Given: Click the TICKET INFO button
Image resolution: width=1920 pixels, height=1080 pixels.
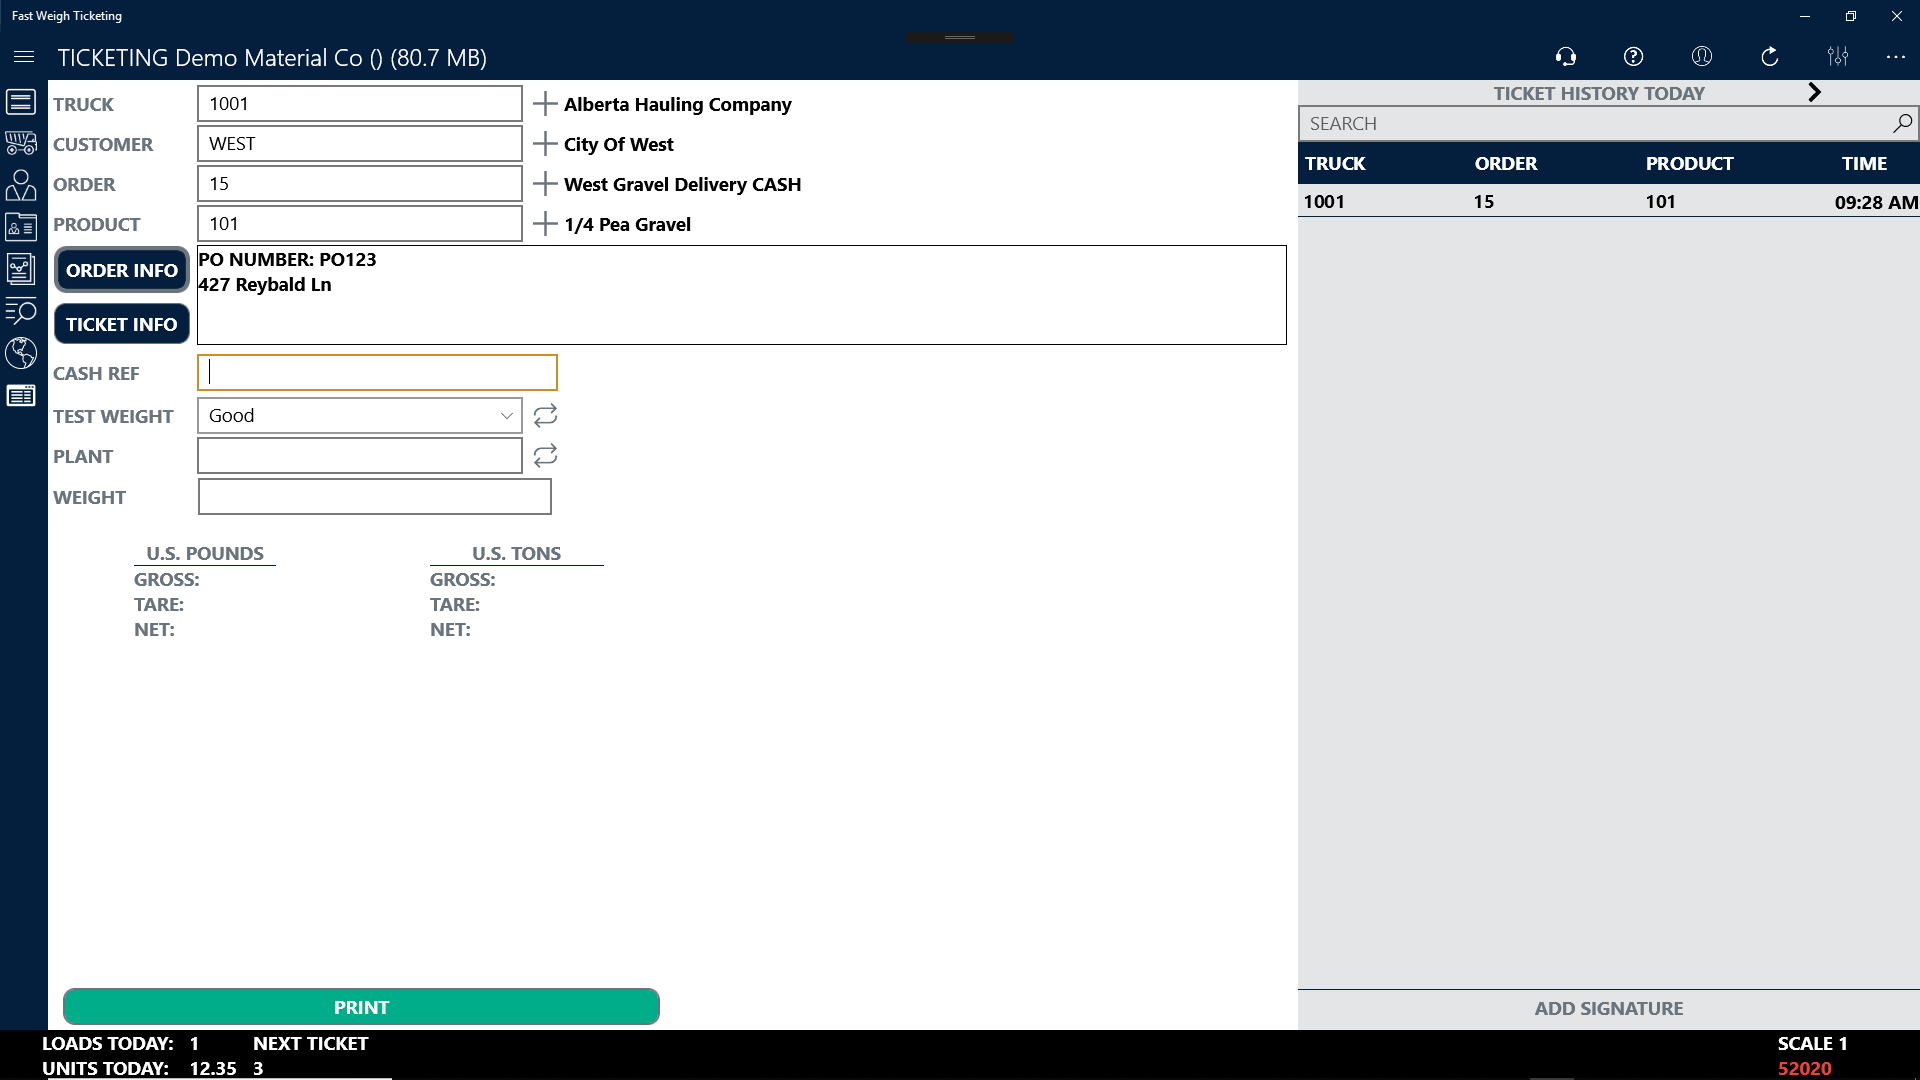Looking at the screenshot, I should coord(122,324).
